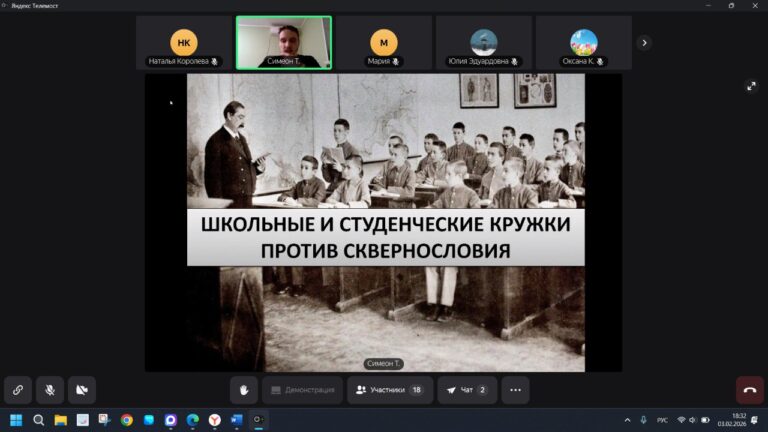
Task: Click the chat unread badge 2
Action: 482,390
